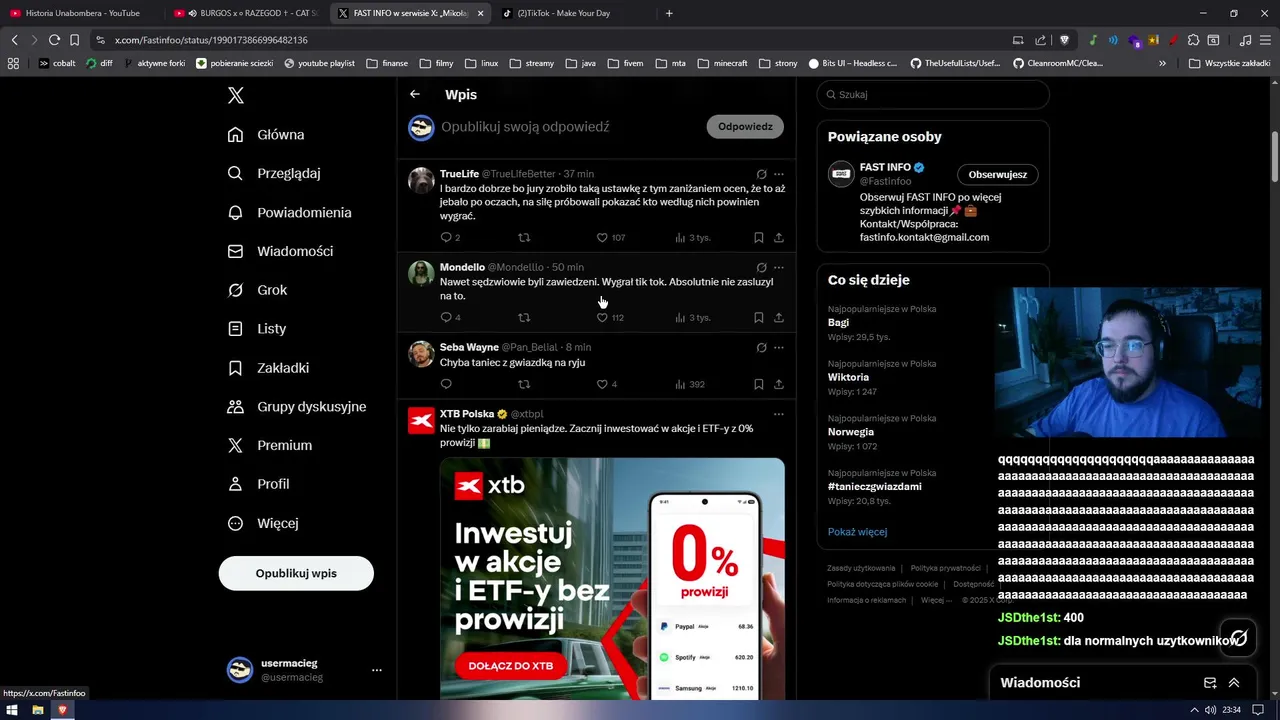Open more options on Mondello reply
Image resolution: width=1280 pixels, height=720 pixels.
(x=779, y=268)
